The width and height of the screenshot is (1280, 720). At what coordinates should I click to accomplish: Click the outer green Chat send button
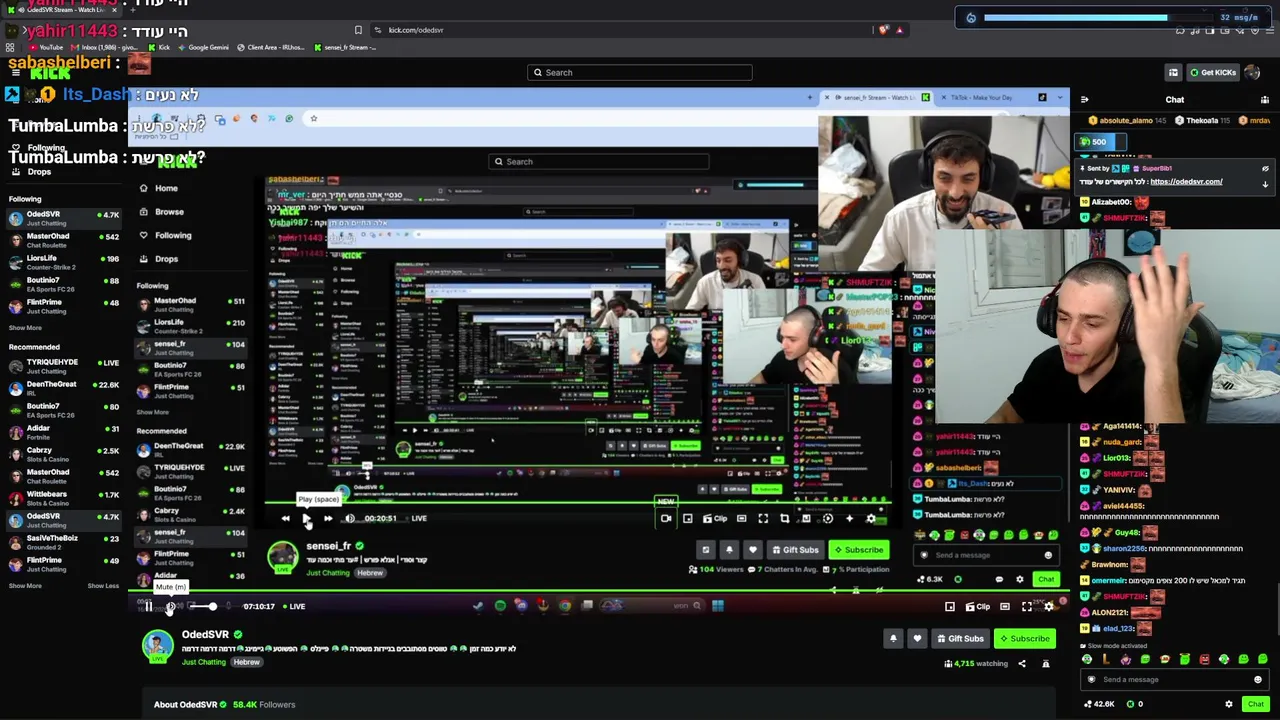[1256, 704]
